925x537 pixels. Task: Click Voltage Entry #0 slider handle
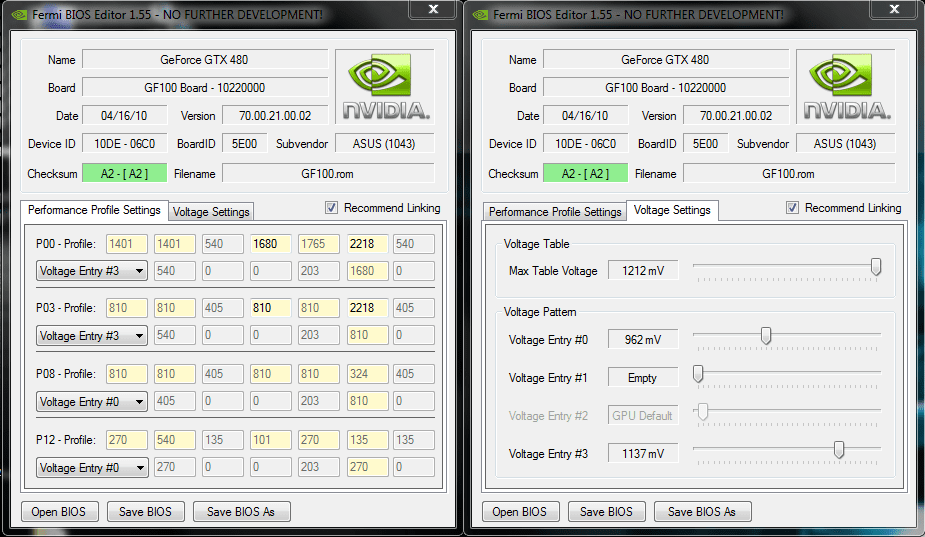(766, 336)
